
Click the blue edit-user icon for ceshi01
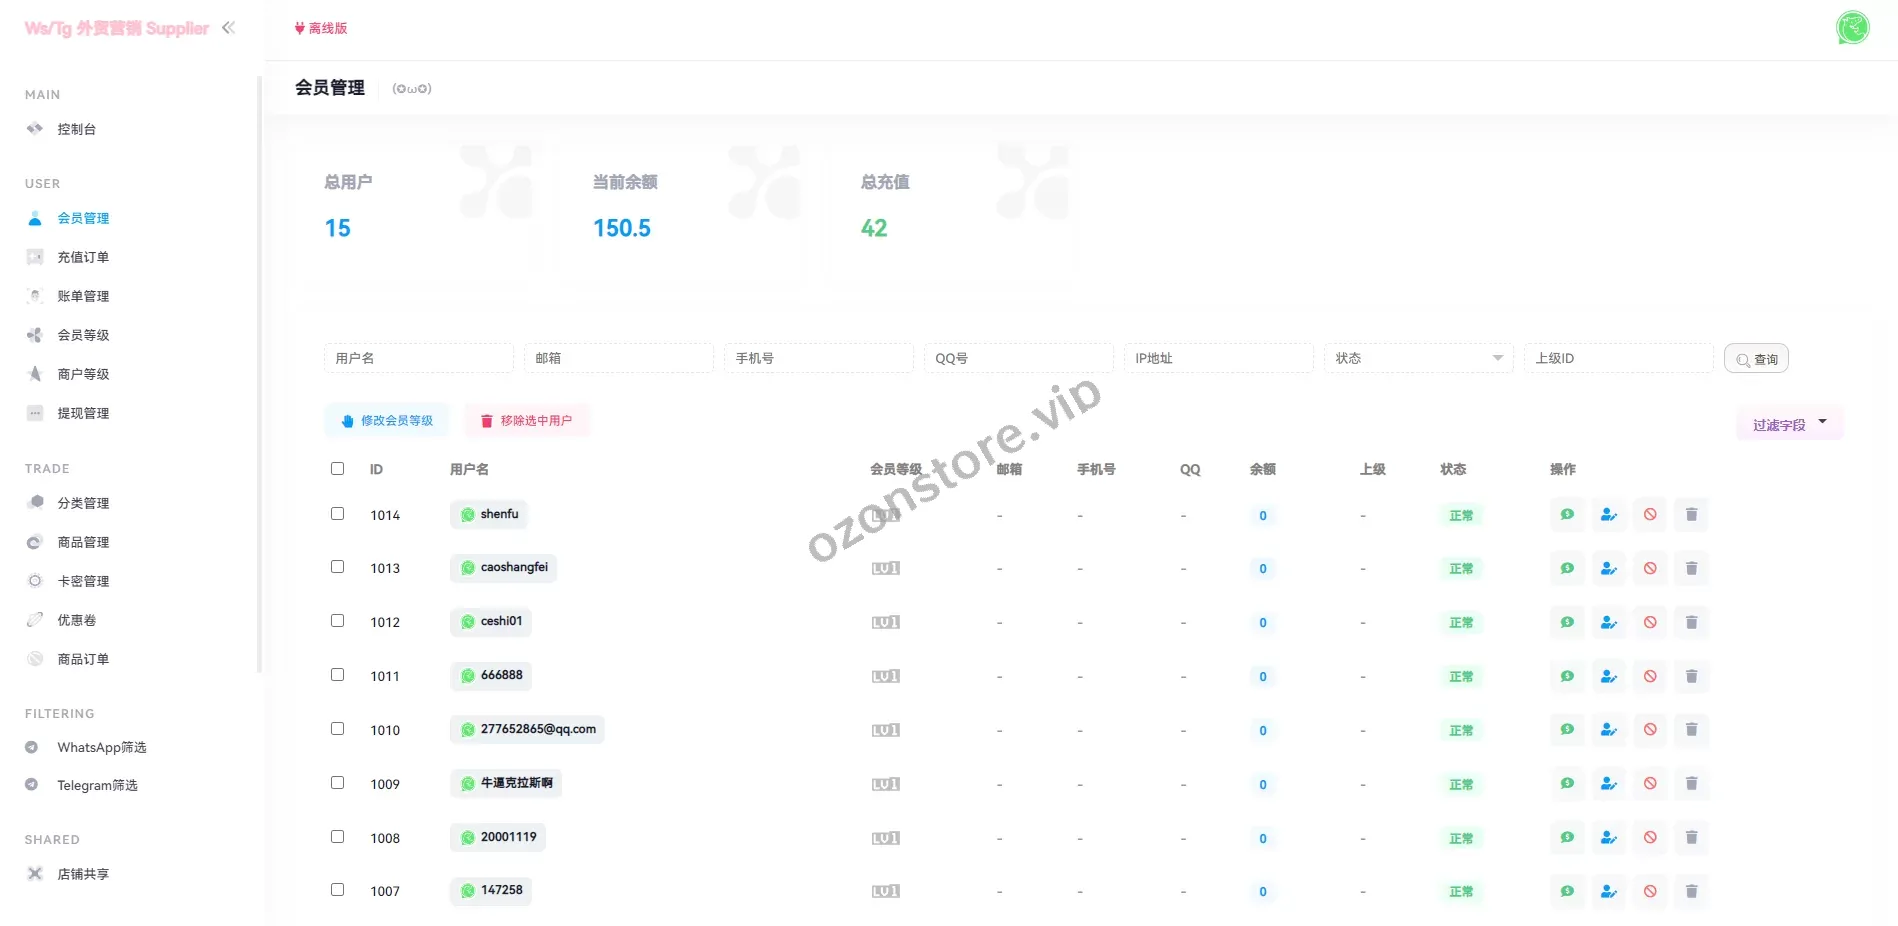pos(1608,623)
